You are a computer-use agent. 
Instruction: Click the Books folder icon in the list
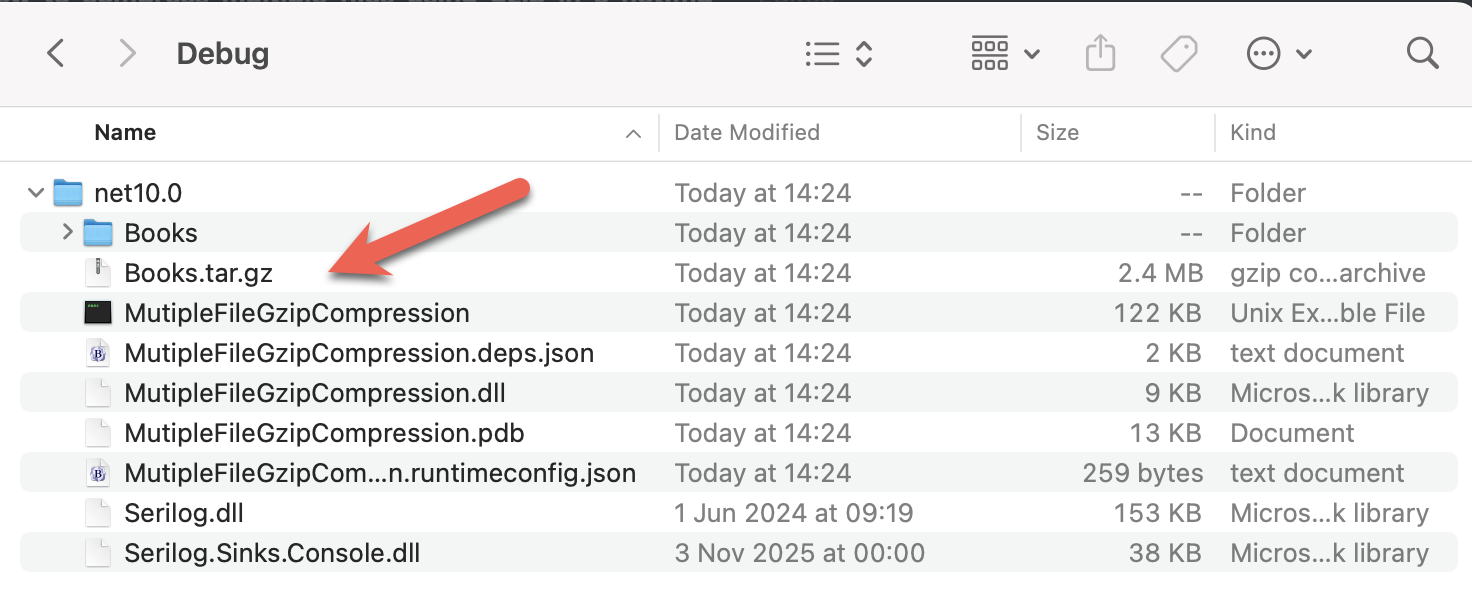97,232
